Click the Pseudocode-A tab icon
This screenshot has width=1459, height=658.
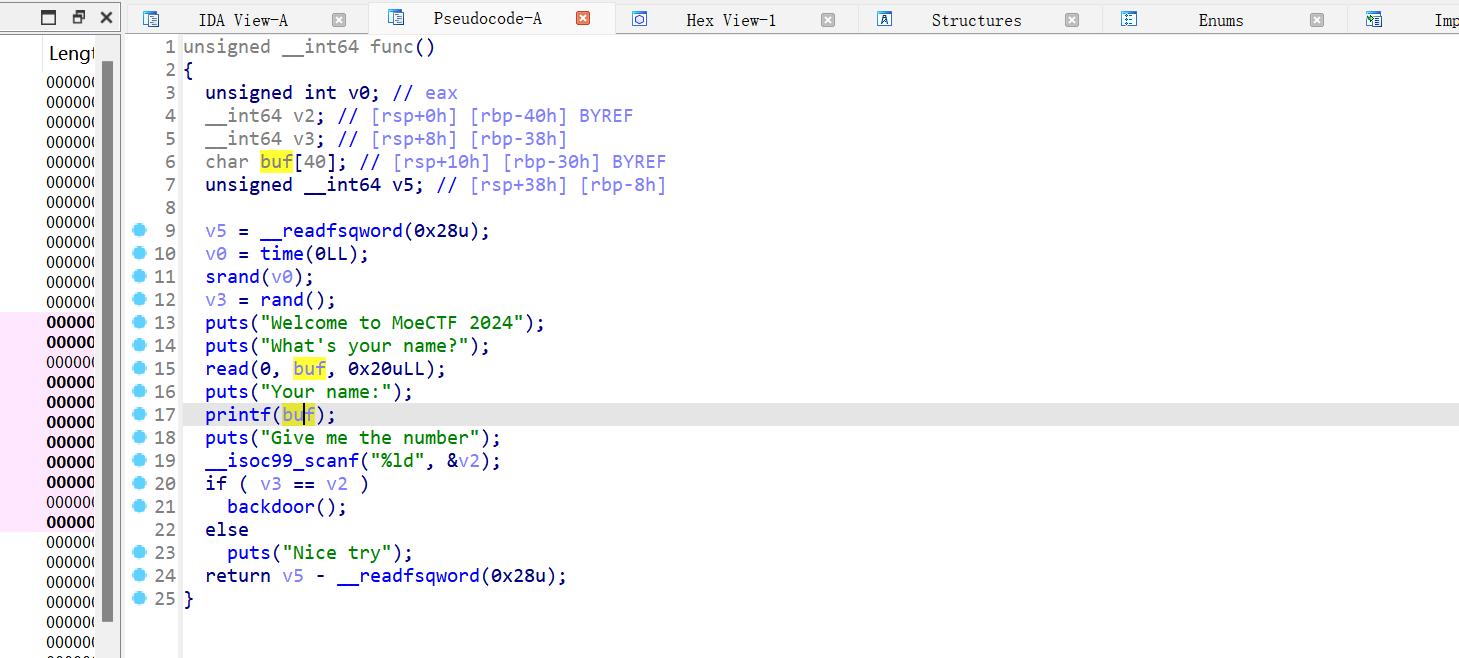point(396,18)
